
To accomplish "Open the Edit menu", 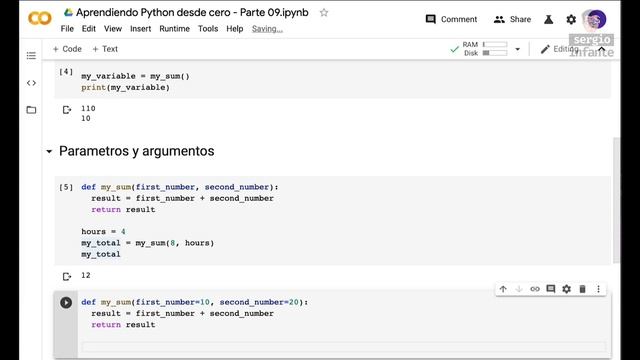I will [89, 29].
